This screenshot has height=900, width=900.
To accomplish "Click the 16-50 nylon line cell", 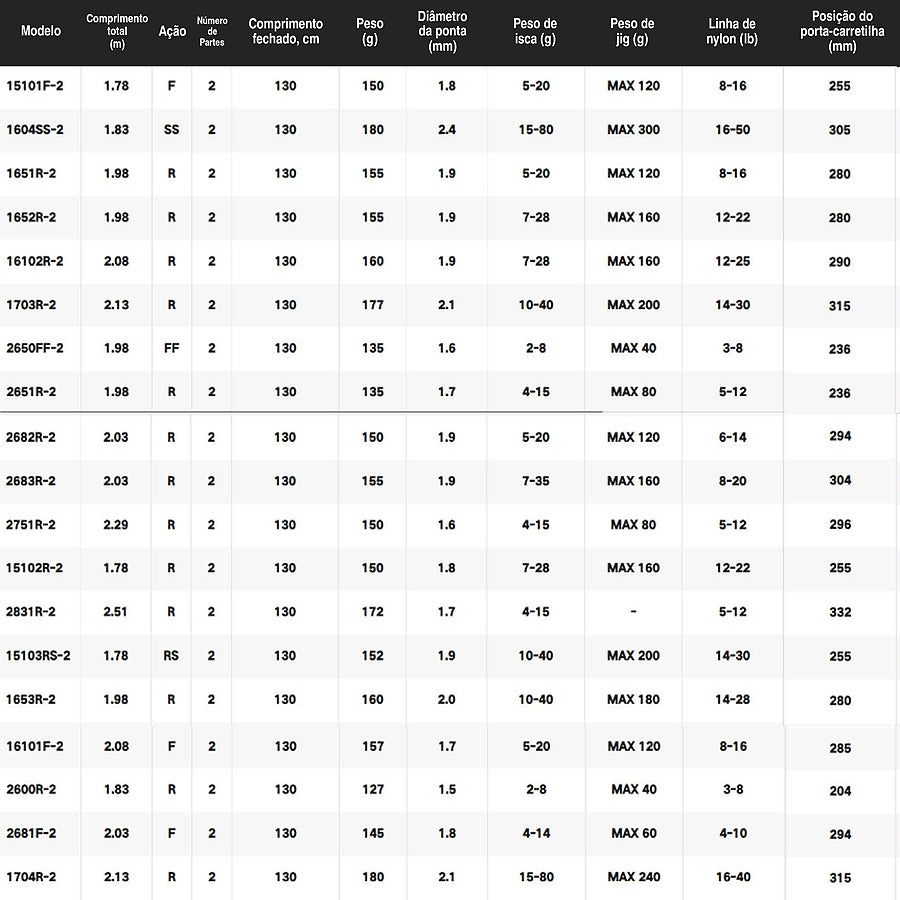I will (732, 130).
